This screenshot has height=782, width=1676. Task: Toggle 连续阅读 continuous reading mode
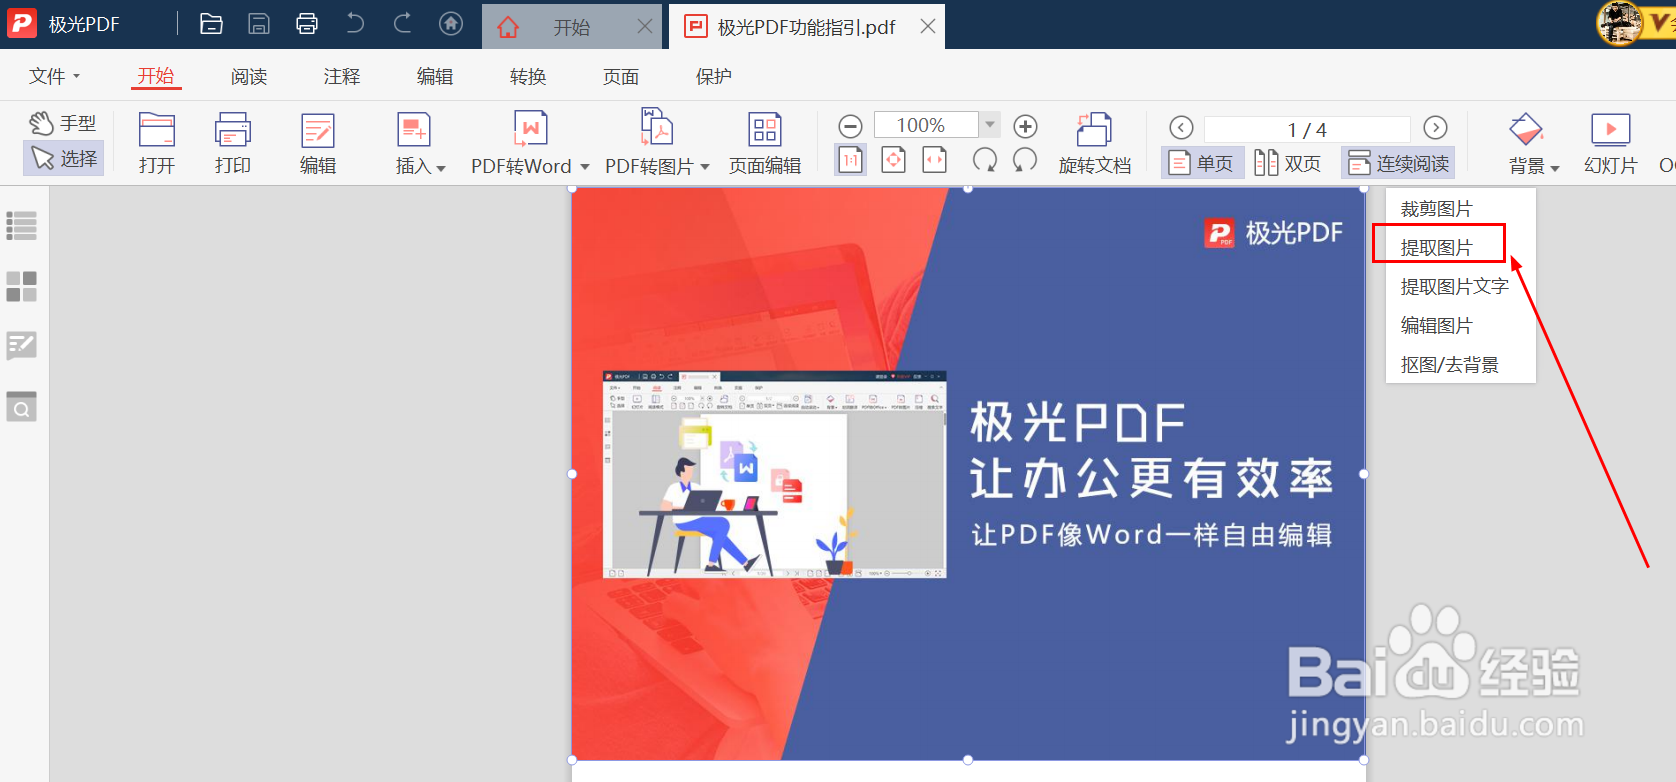1398,162
